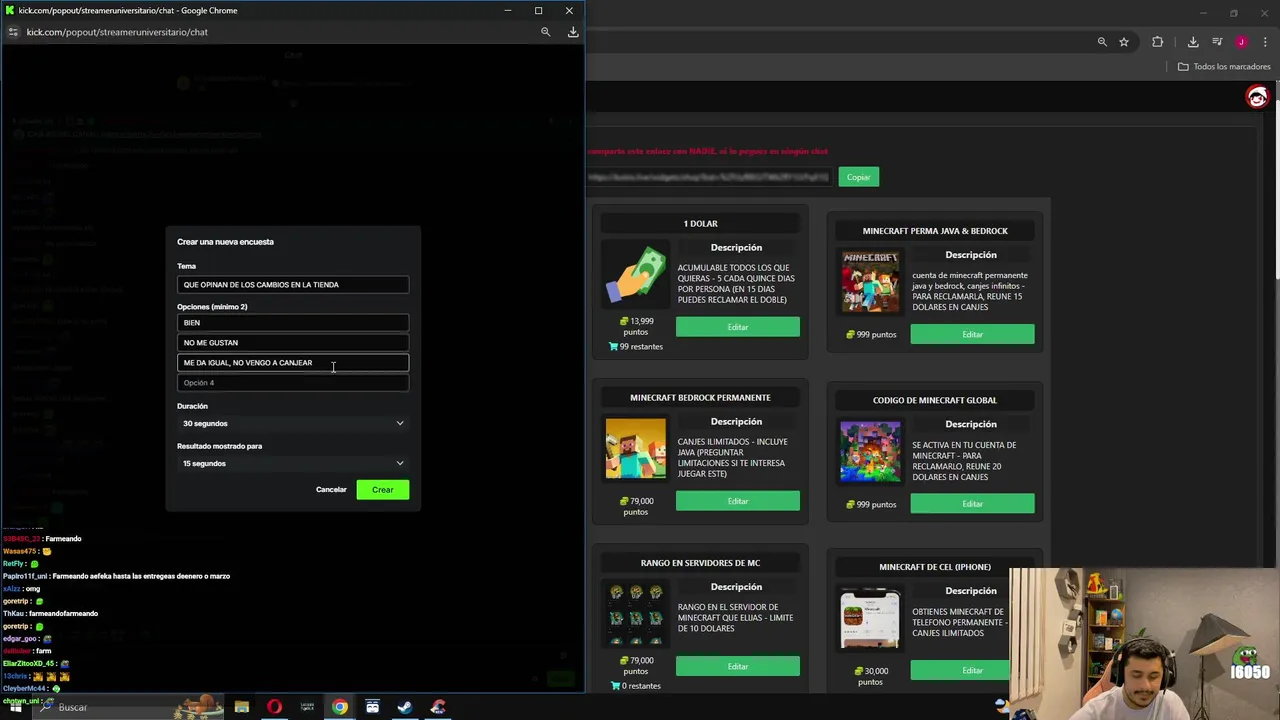Open the J profile avatar
Image resolution: width=1280 pixels, height=720 pixels.
(x=1241, y=42)
